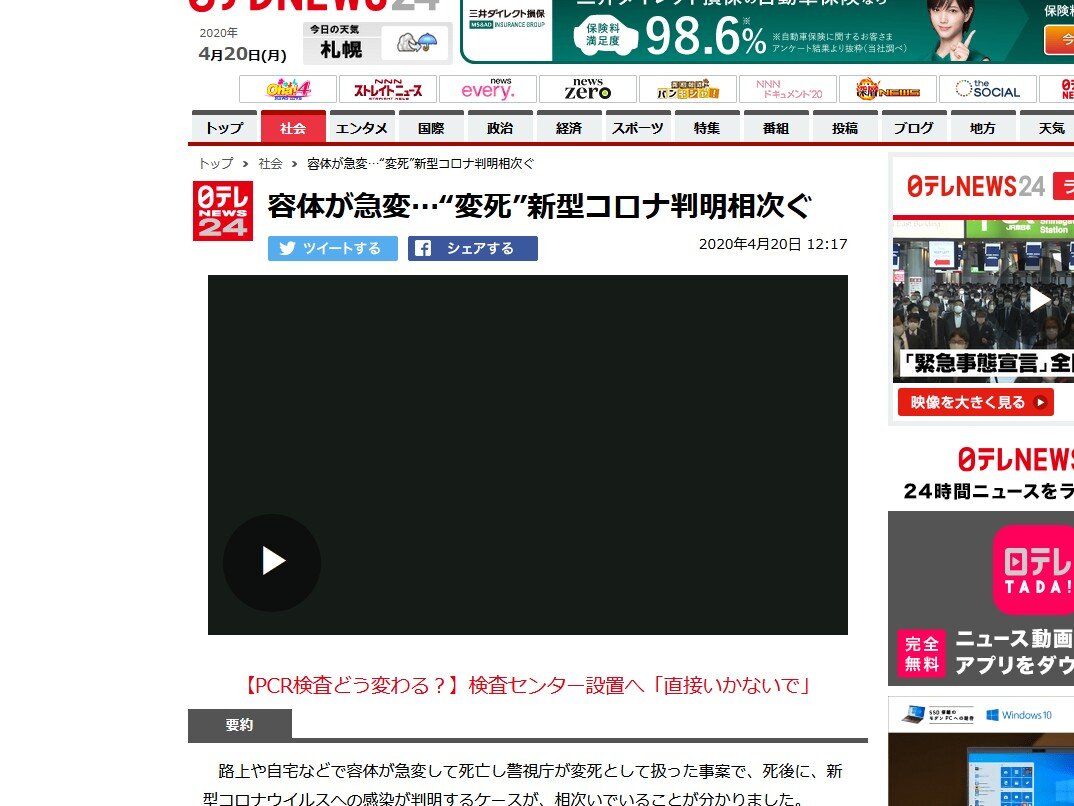Click the Windows 10 advertisement
This screenshot has width=1074, height=806.
coord(981,751)
